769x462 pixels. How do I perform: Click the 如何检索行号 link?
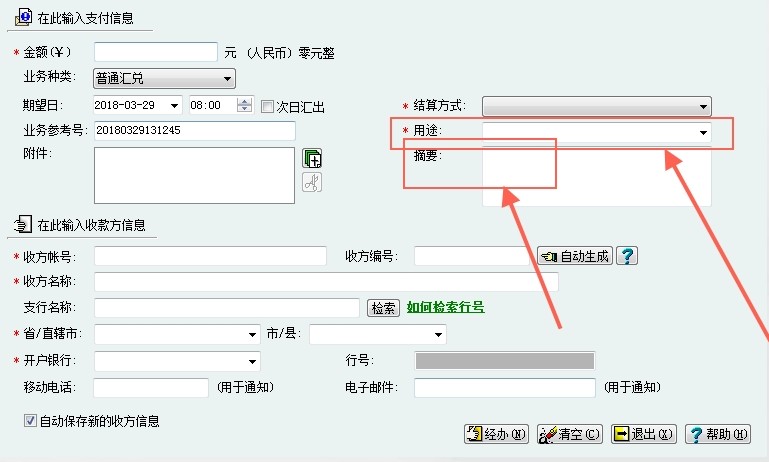(x=445, y=308)
